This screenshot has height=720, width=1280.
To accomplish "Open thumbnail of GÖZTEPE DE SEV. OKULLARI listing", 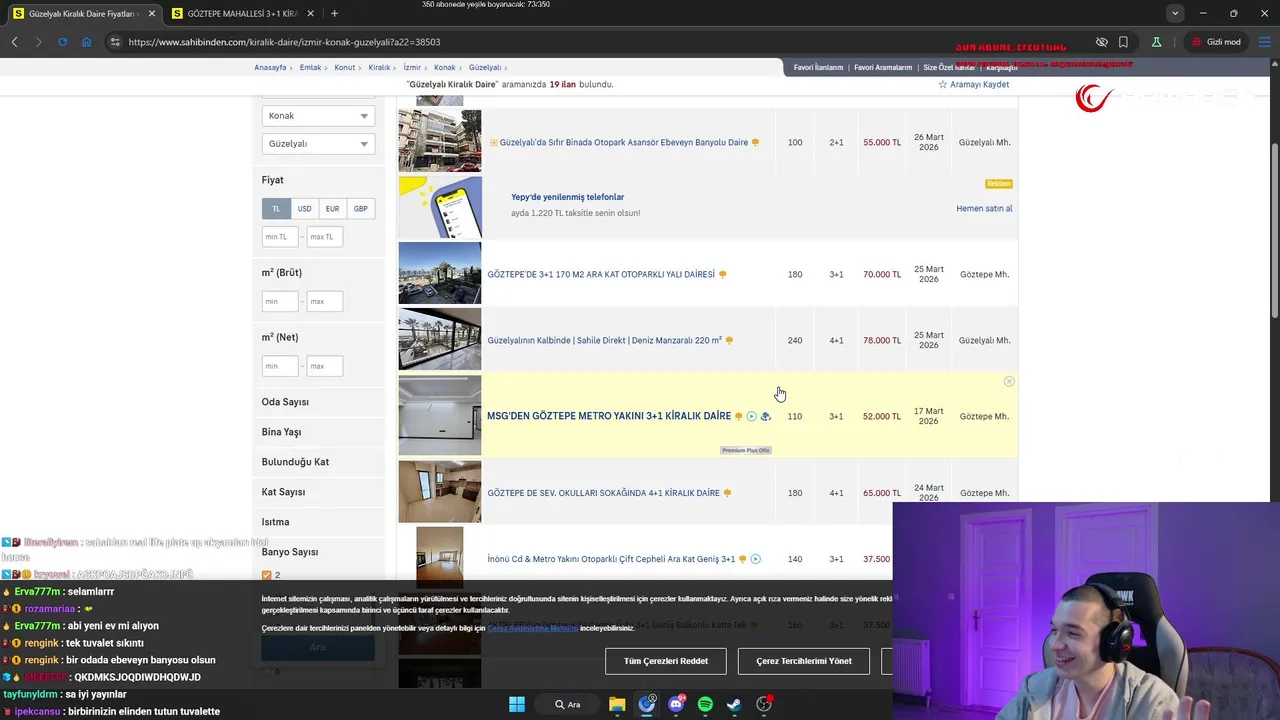I will (x=440, y=492).
